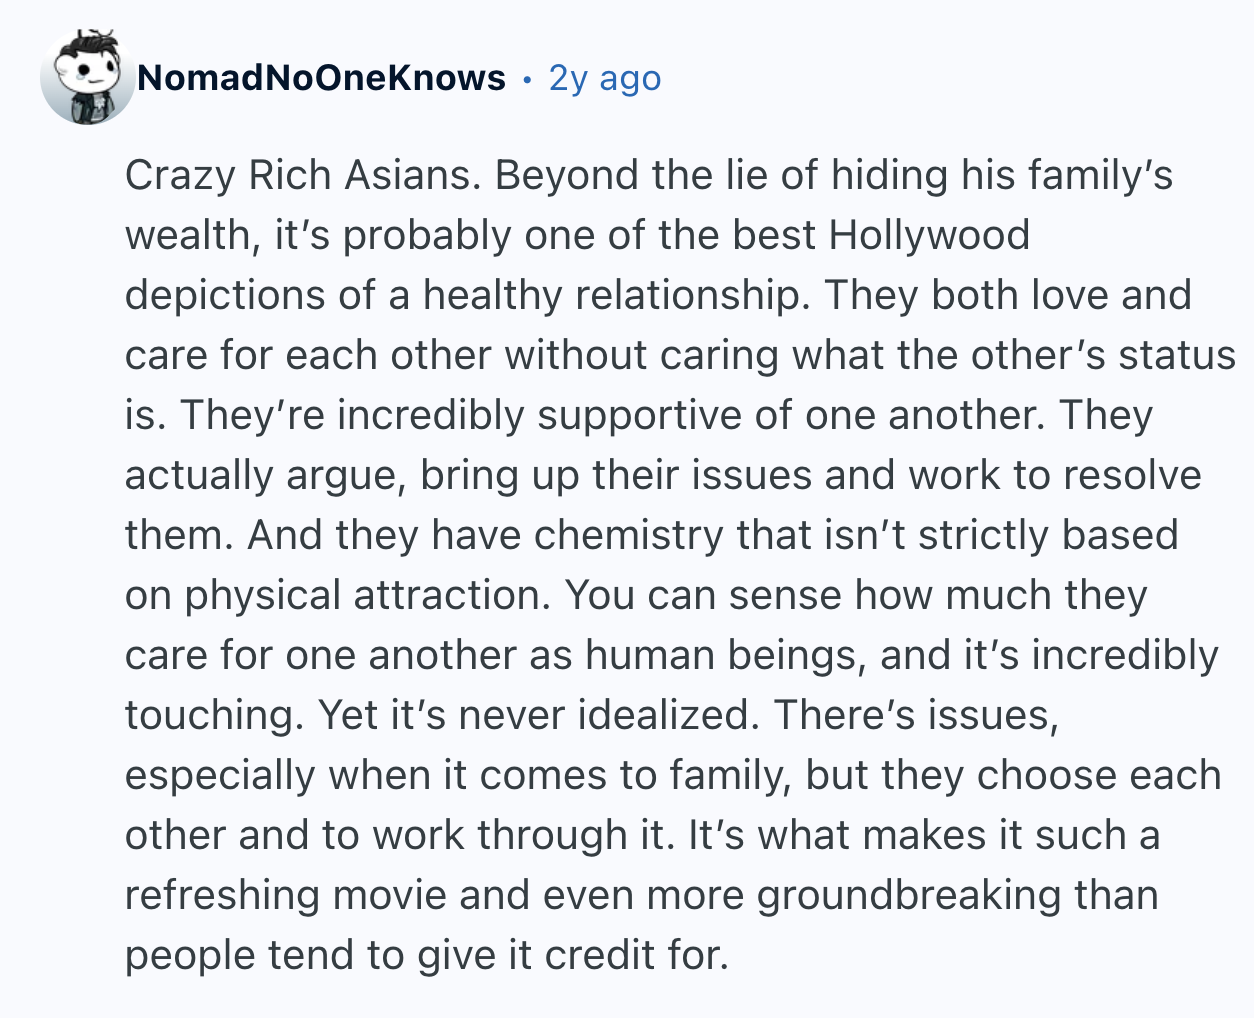
Task: Click the word "especially" in the comment
Action: coord(221,775)
